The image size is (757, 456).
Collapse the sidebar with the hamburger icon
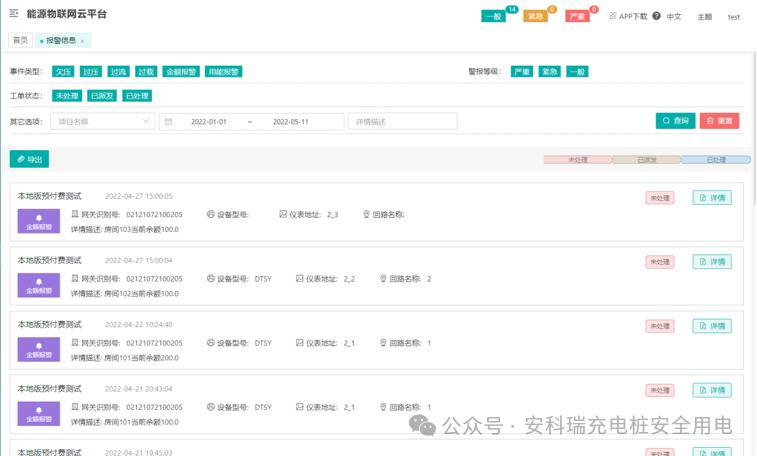coord(14,15)
